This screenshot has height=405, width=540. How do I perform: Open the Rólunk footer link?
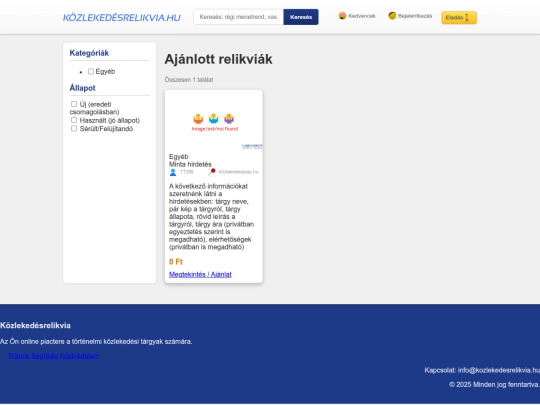coord(19,356)
